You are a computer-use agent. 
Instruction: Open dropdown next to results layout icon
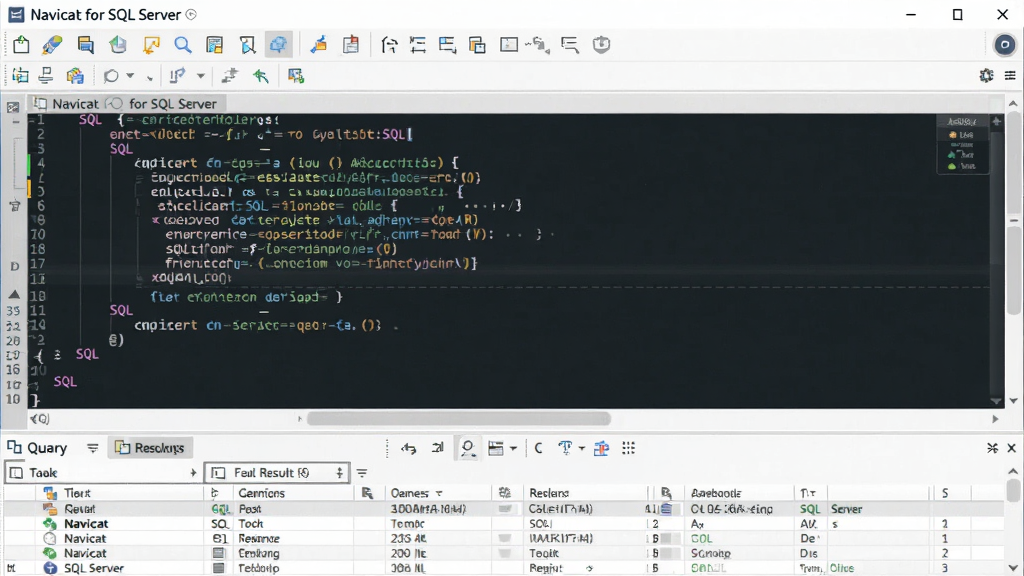513,448
